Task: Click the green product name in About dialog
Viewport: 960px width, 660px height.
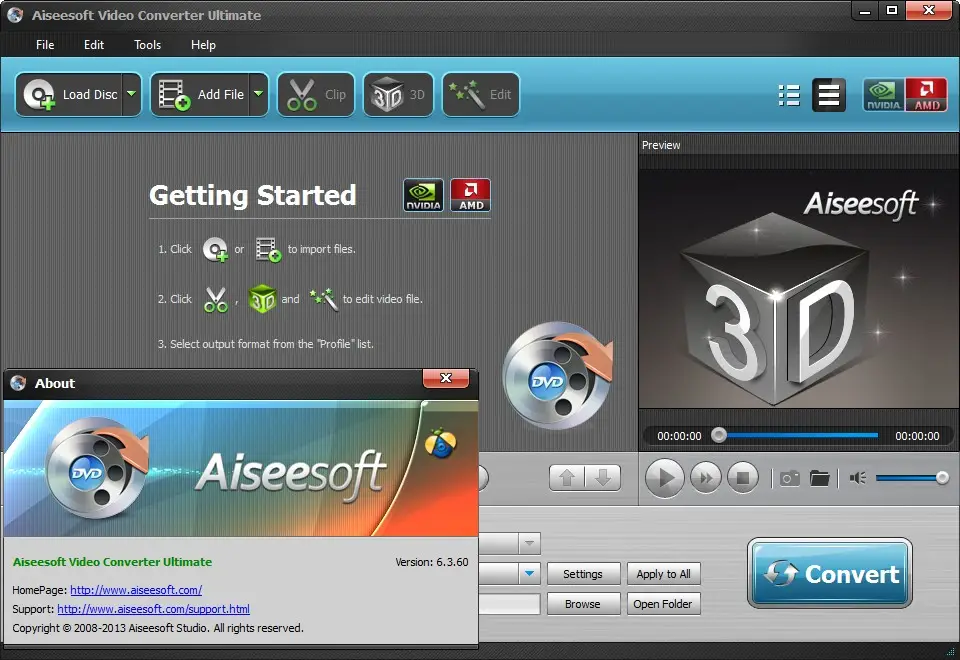Action: tap(113, 562)
